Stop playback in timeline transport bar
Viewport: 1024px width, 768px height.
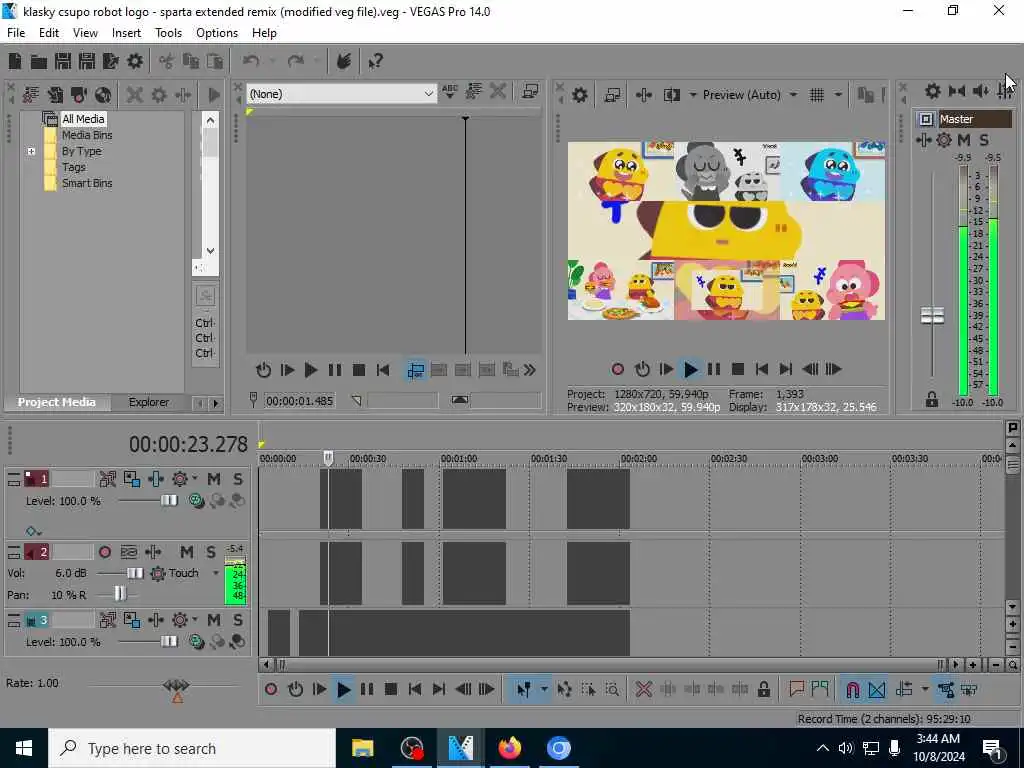(x=391, y=689)
